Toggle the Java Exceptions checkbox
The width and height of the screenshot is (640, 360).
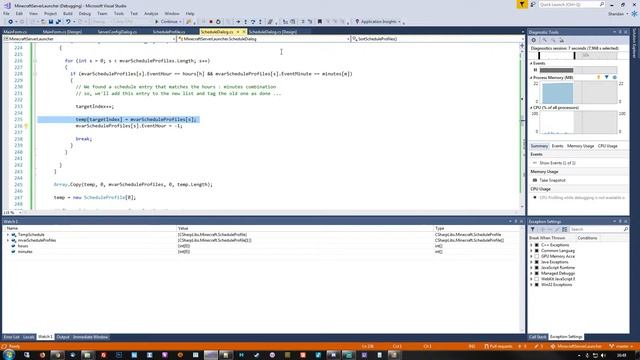tap(537, 262)
